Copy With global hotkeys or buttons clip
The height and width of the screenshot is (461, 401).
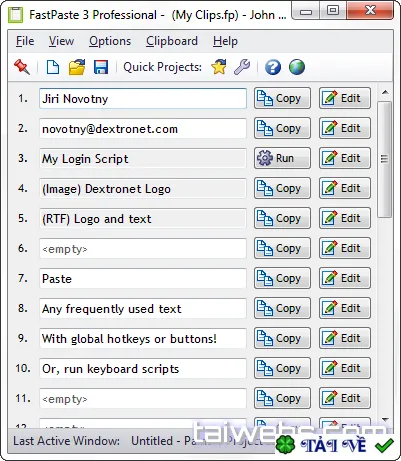click(282, 338)
